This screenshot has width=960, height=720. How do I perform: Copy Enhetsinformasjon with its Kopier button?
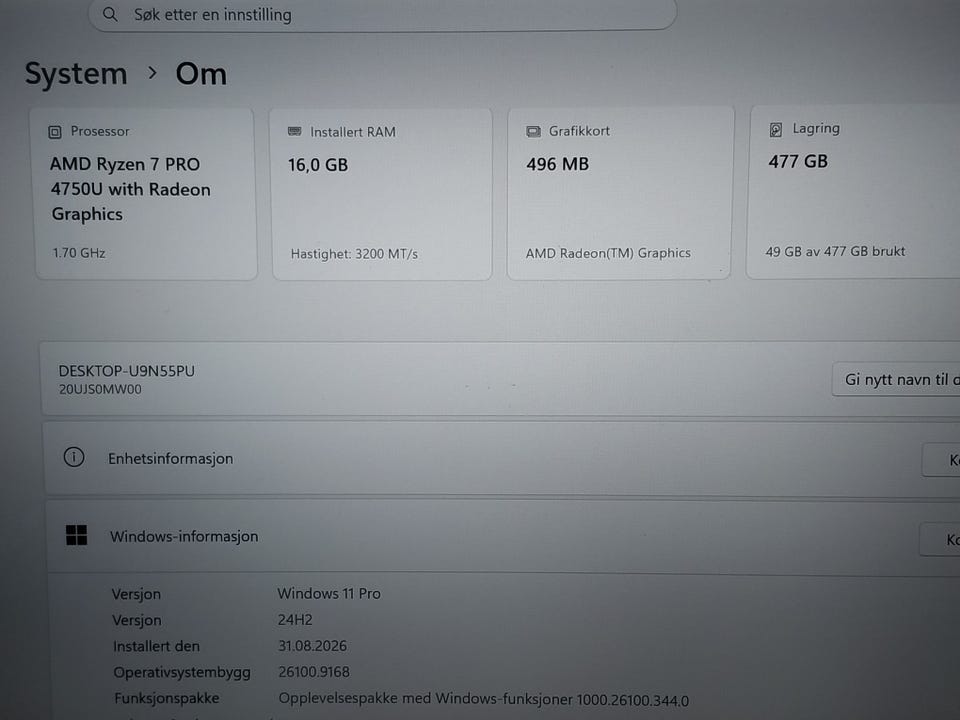(x=942, y=460)
